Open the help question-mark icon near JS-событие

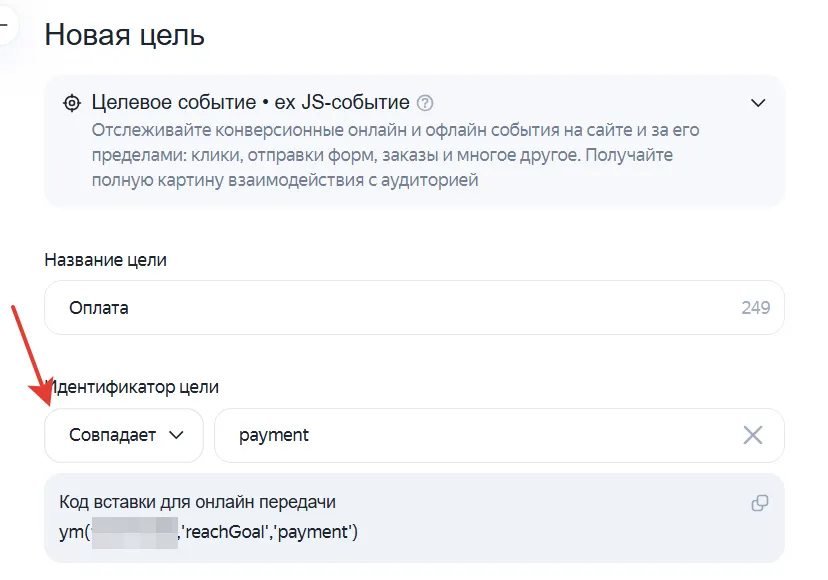(x=425, y=102)
